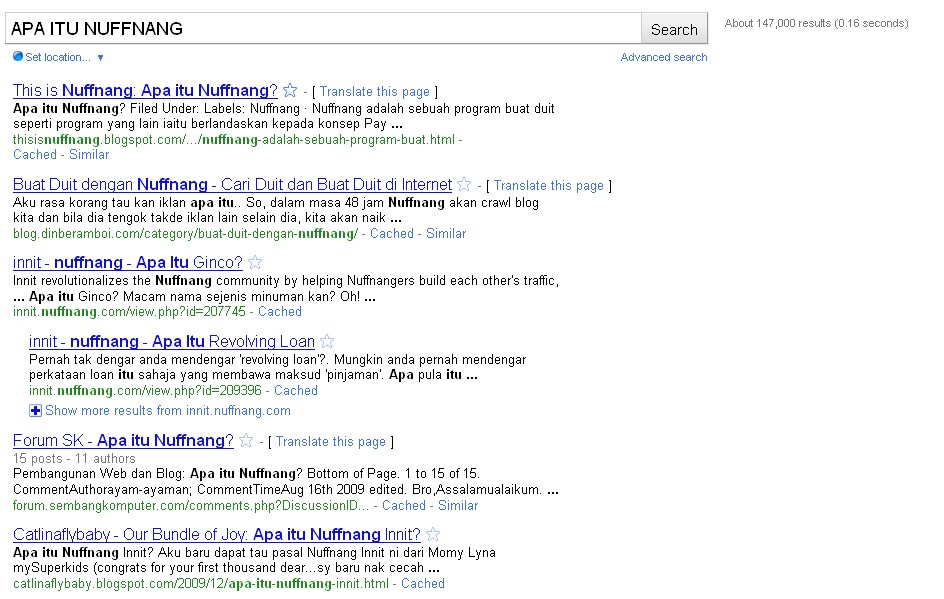Open Advanced search link

(664, 57)
